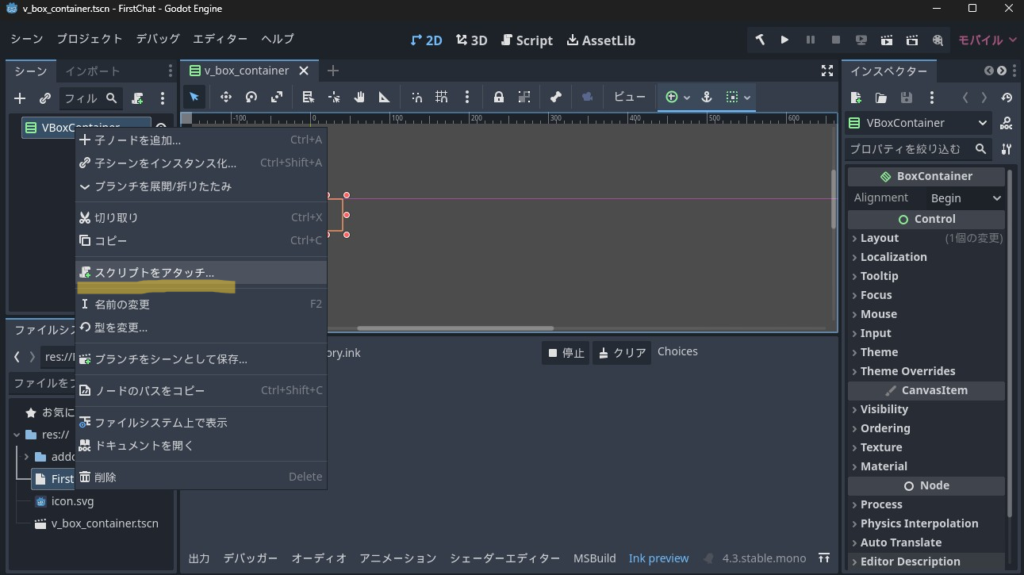The image size is (1024, 575).
Task: Open the container sizing dropdown
Action: [x=738, y=97]
